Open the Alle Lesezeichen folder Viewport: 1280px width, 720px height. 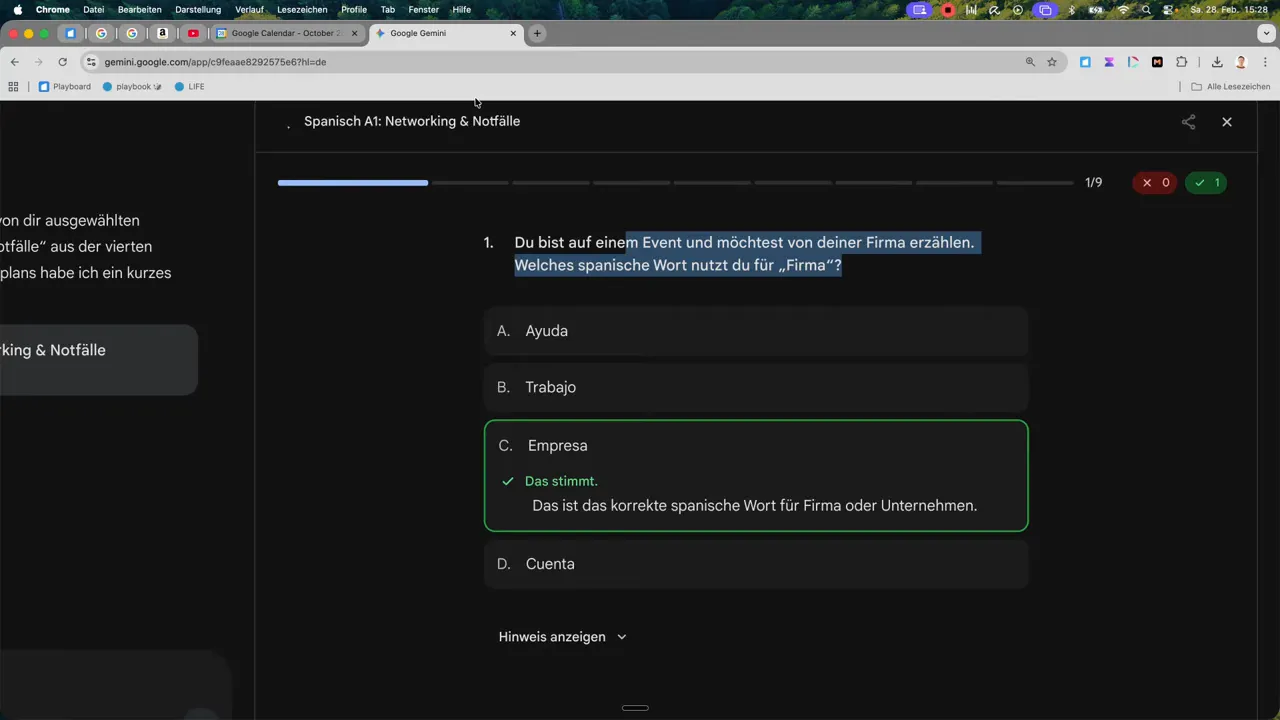point(1230,87)
